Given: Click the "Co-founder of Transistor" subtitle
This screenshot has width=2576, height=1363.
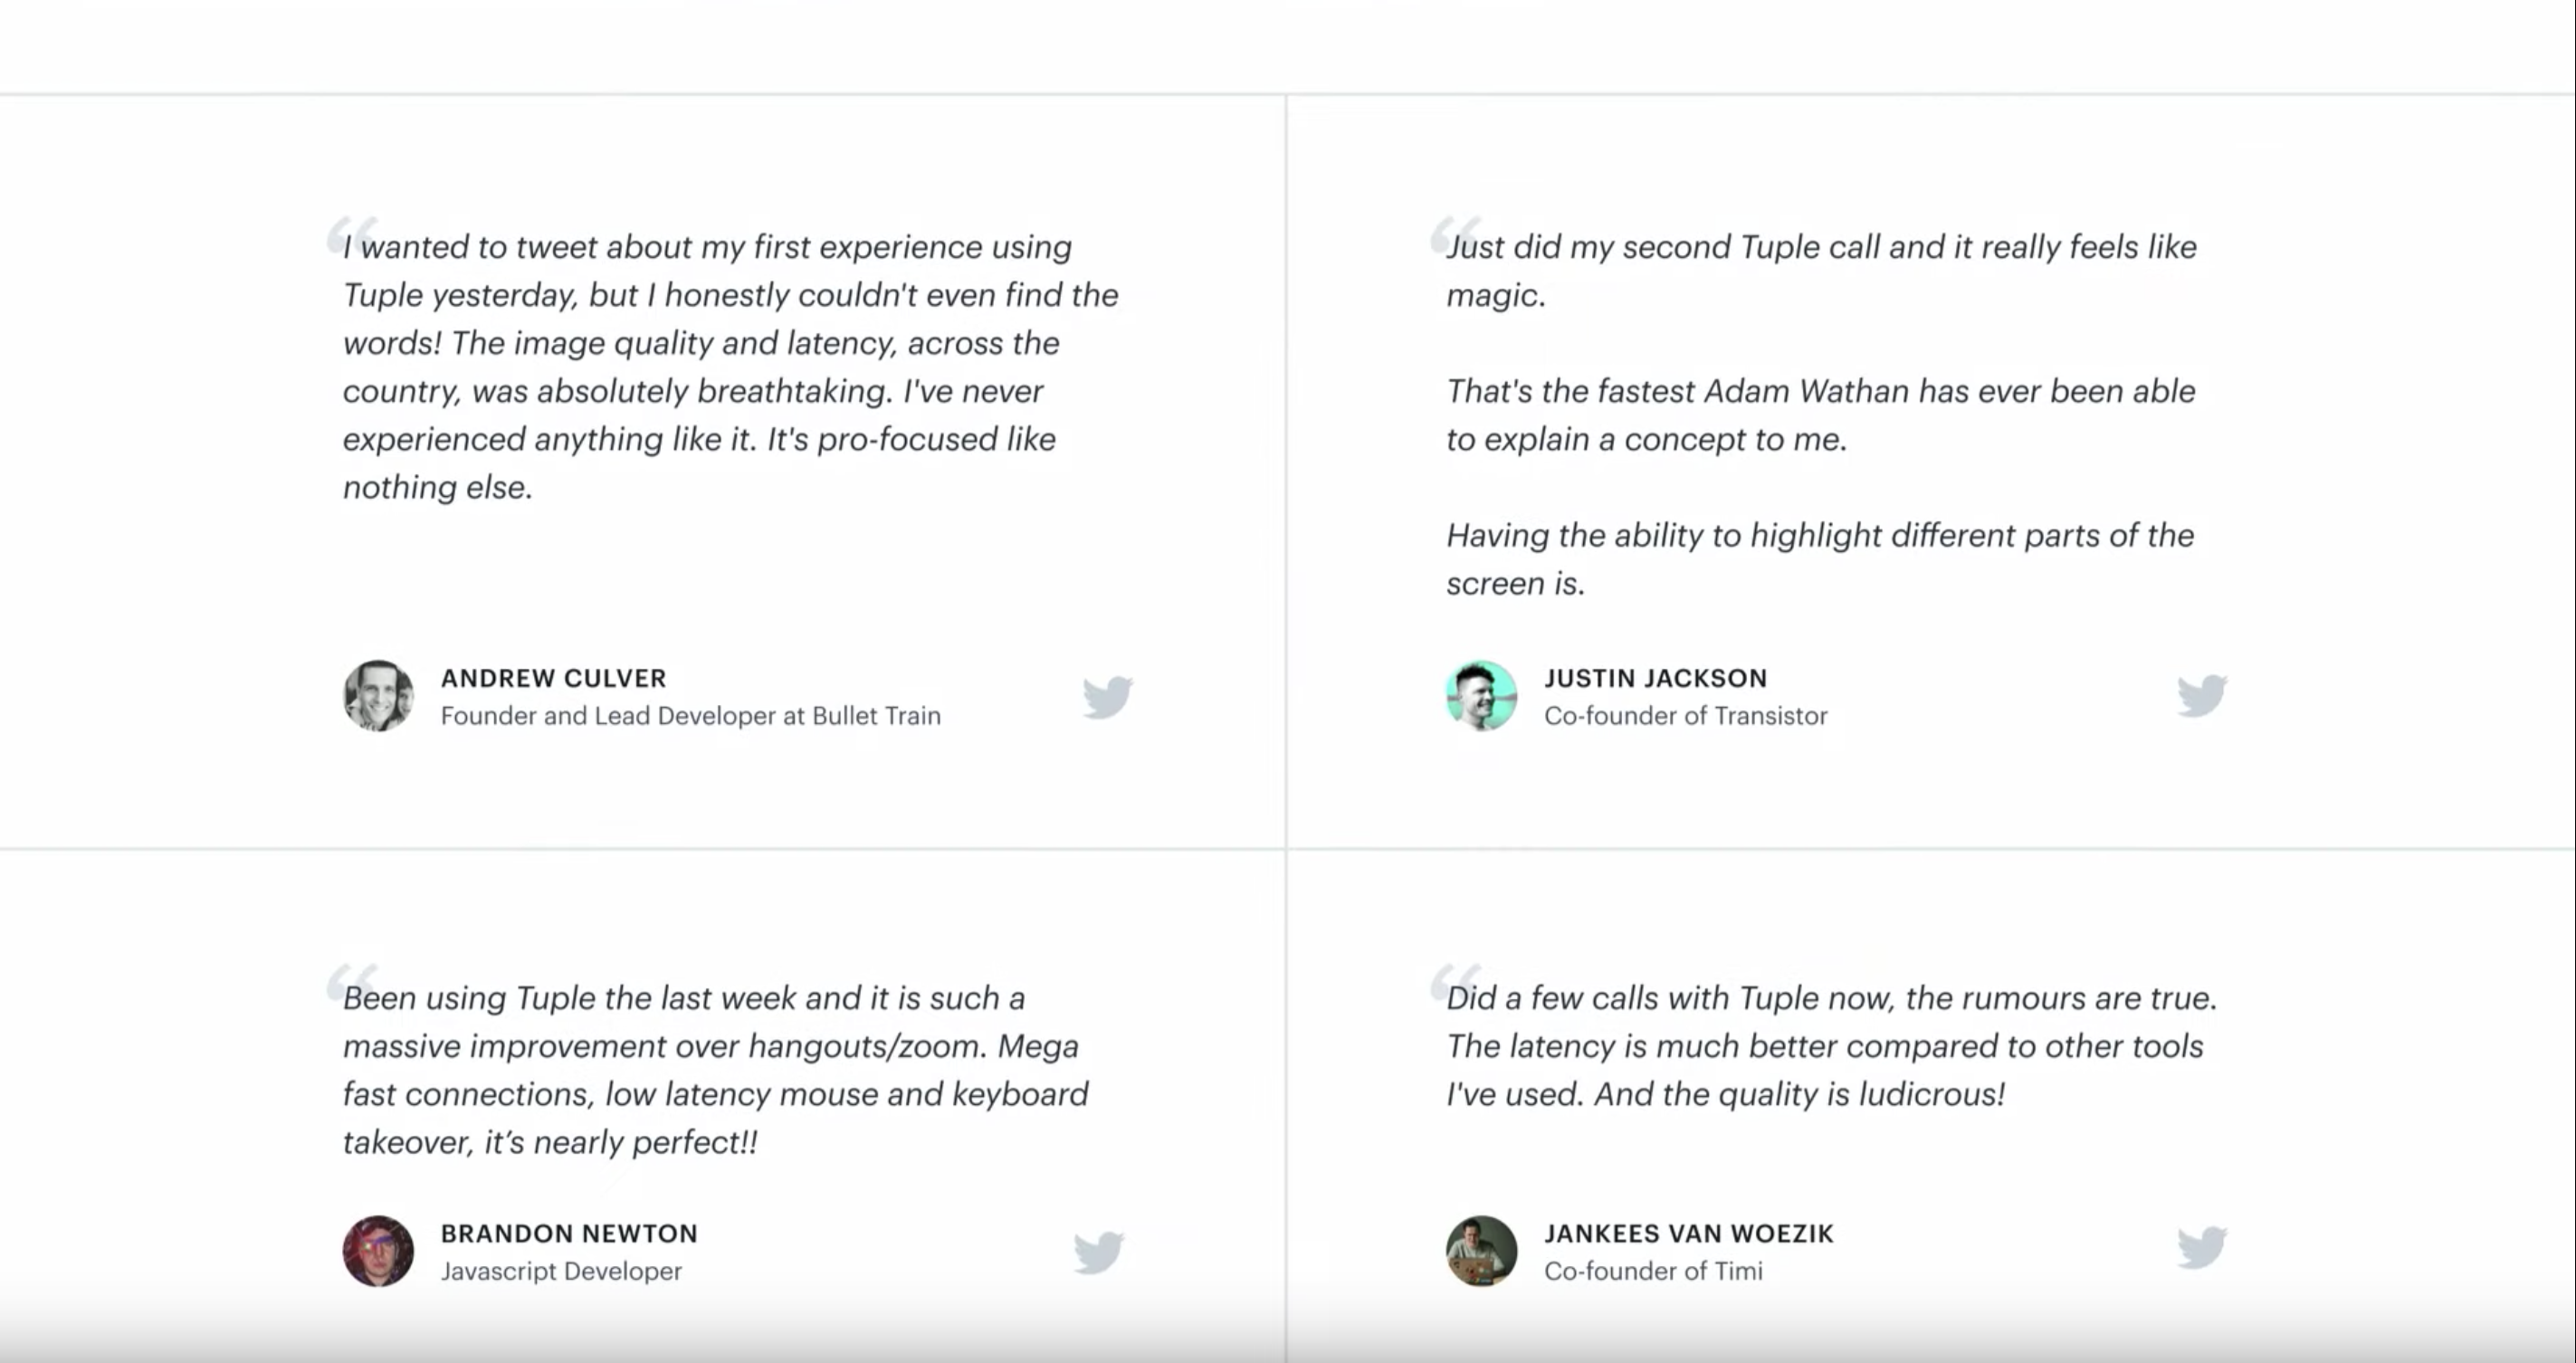Looking at the screenshot, I should coord(1685,716).
